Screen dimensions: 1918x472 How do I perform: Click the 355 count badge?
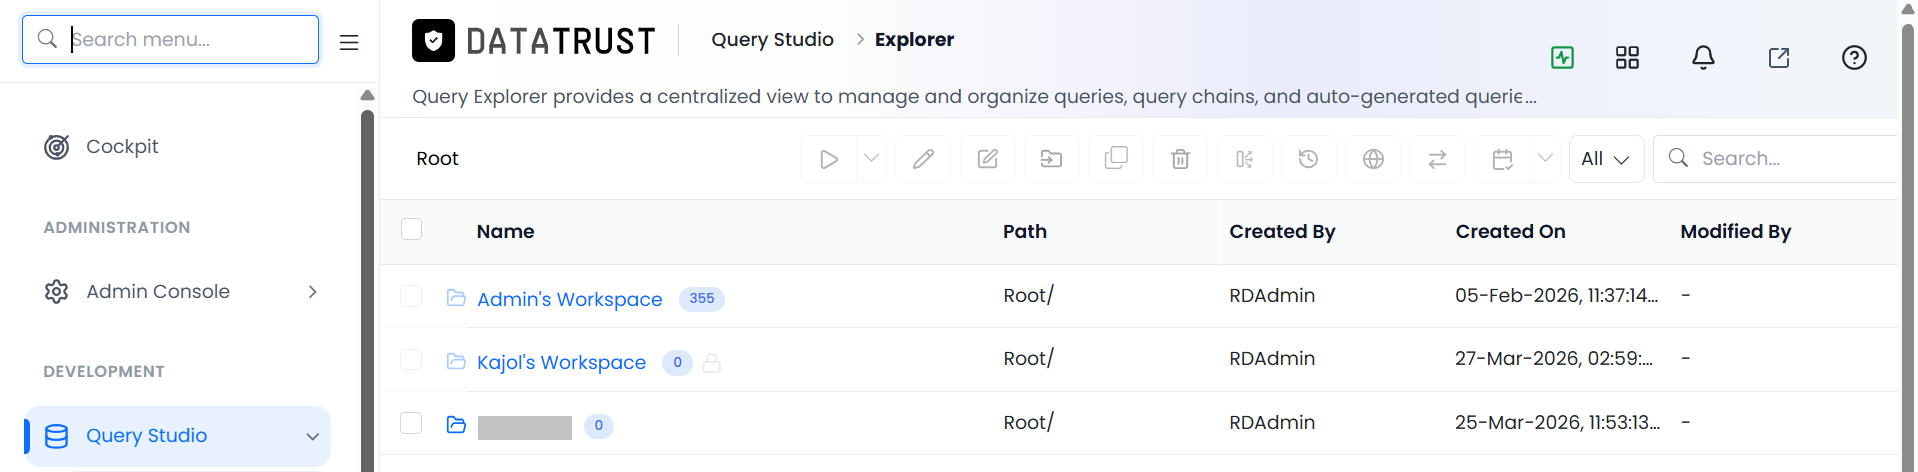tap(702, 298)
